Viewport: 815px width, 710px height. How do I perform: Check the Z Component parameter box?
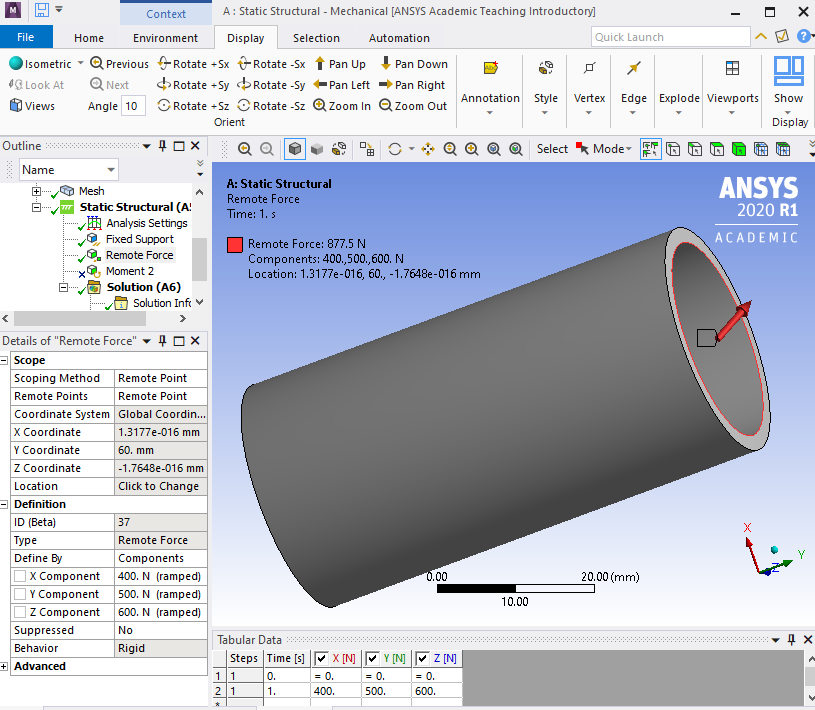pyautogui.click(x=20, y=612)
